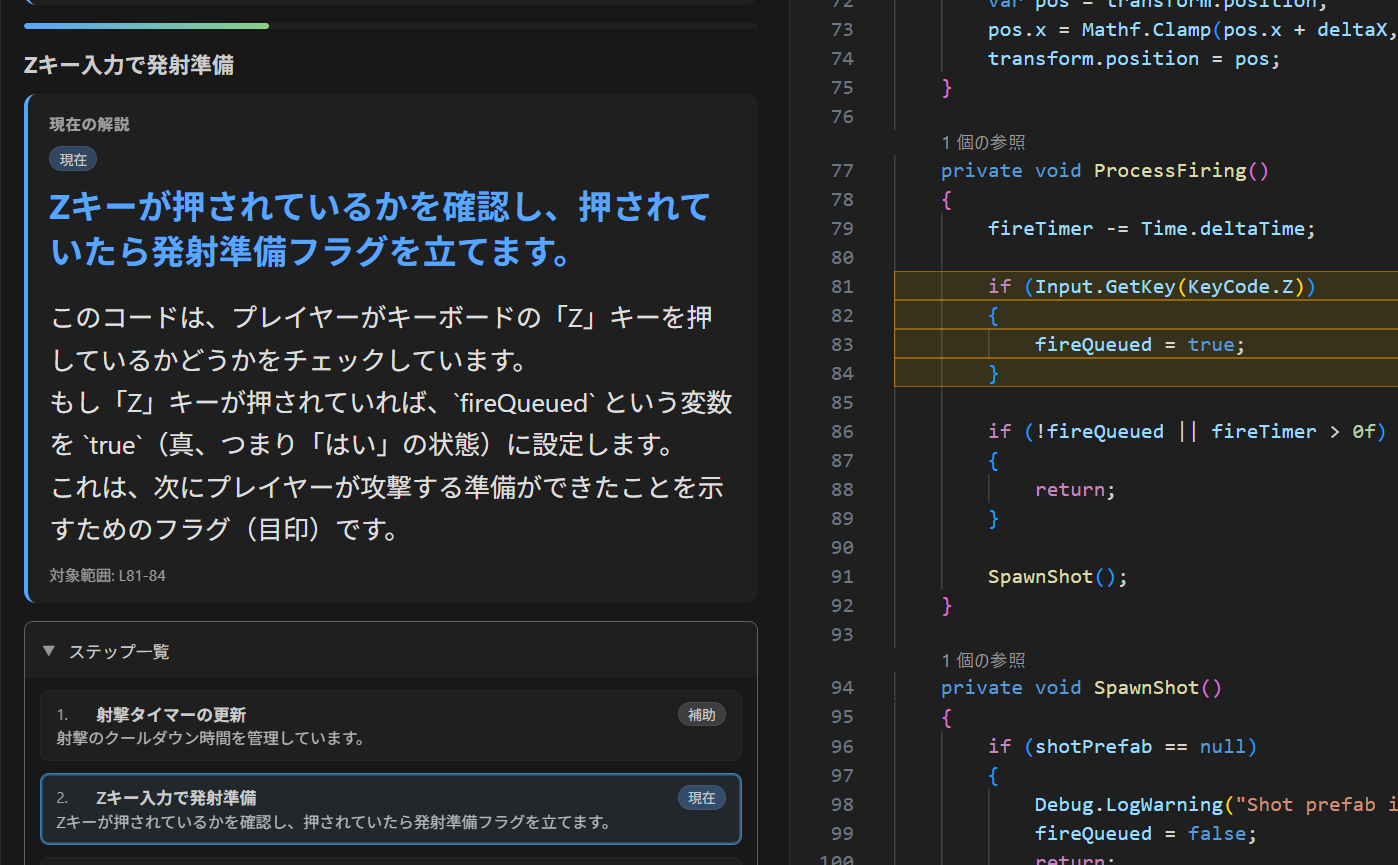Click the 補助 badge on step 1
The image size is (1398, 865).
point(701,714)
